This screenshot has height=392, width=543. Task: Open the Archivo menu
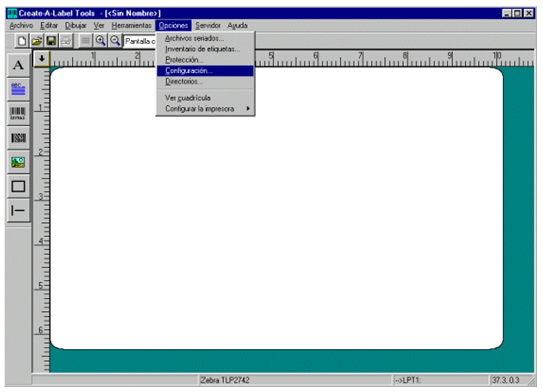coord(21,25)
